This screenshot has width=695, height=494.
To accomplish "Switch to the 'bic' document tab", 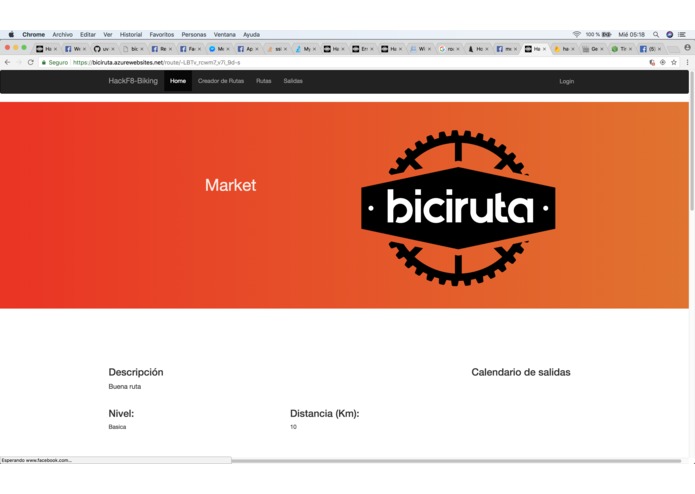I will pos(131,49).
